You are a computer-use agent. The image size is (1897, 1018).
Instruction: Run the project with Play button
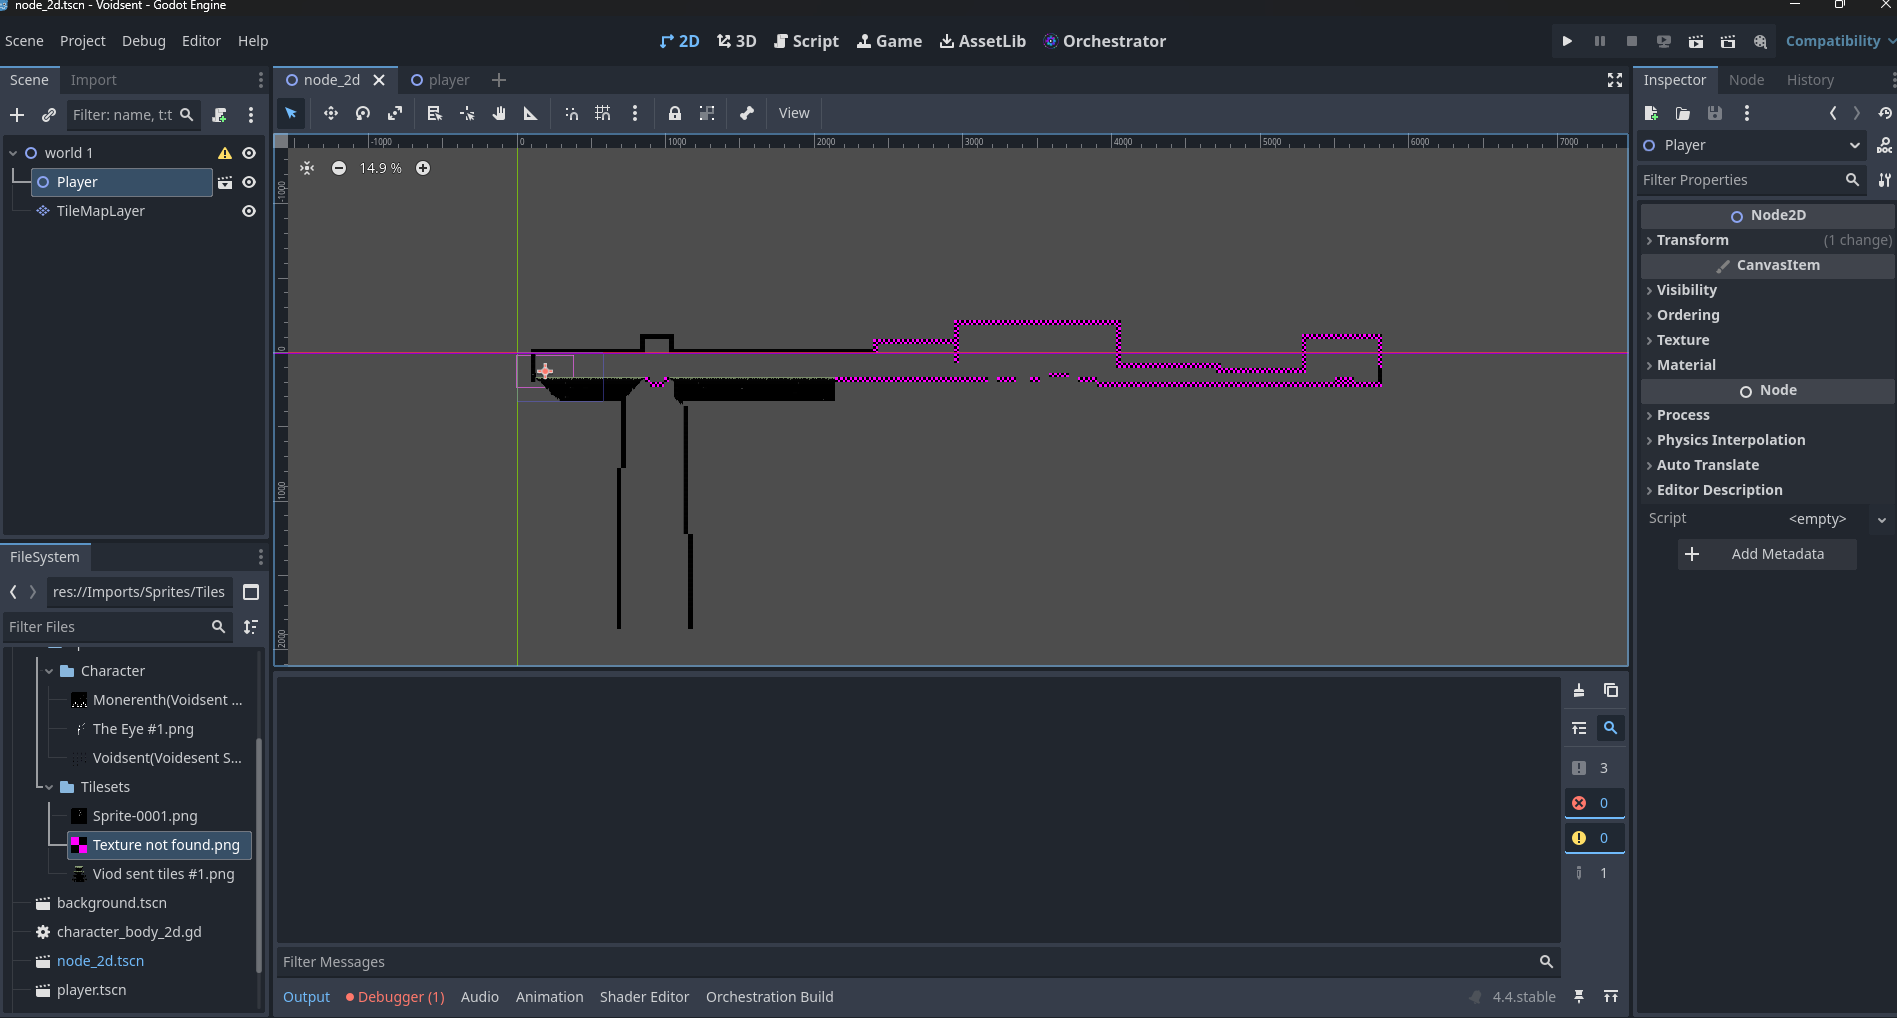1567,41
